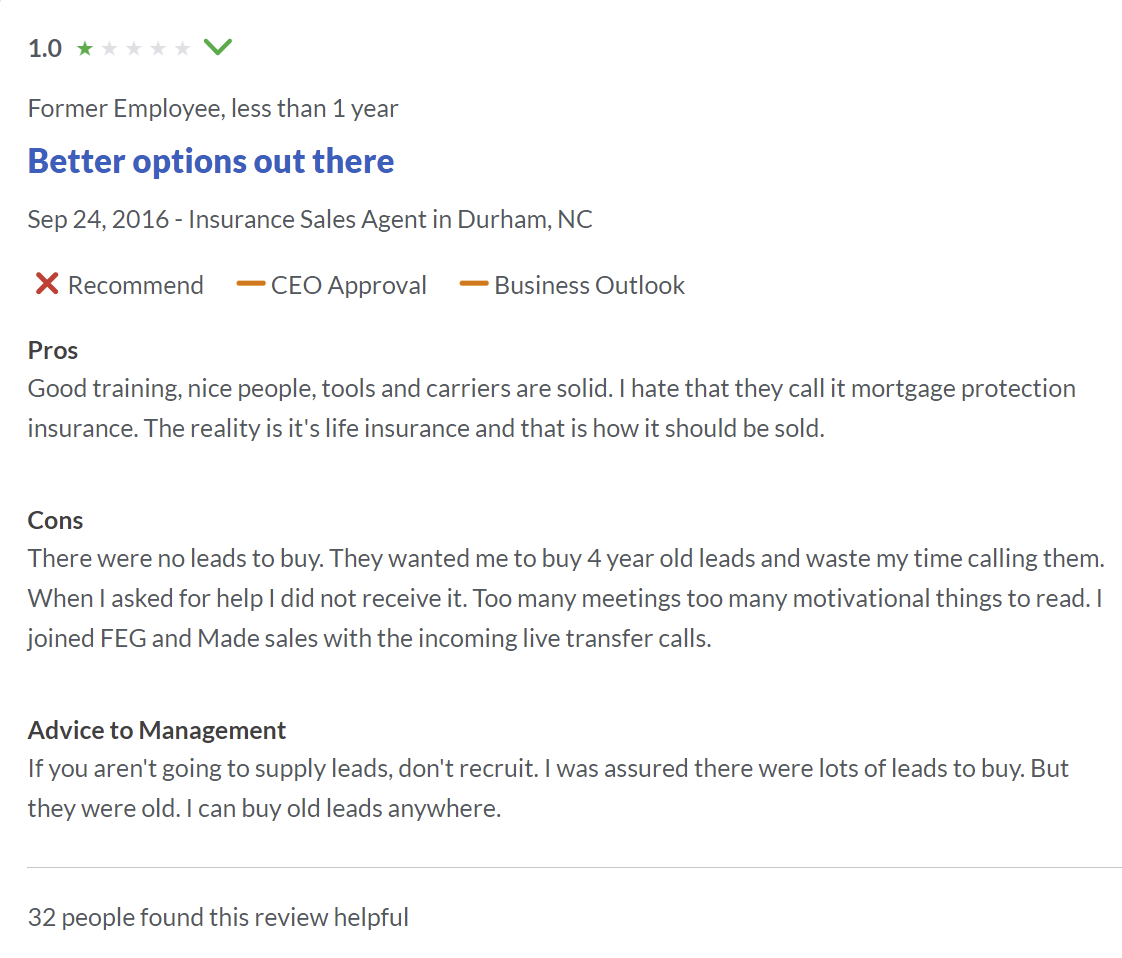Click the second gray rating star

click(x=109, y=48)
